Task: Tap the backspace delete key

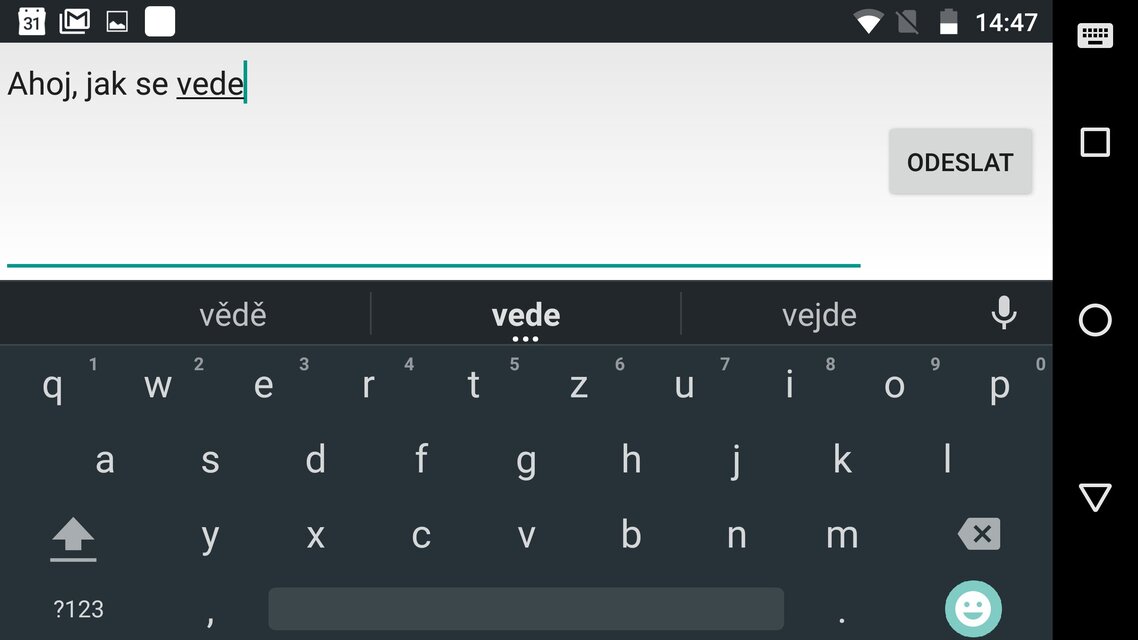Action: point(979,534)
